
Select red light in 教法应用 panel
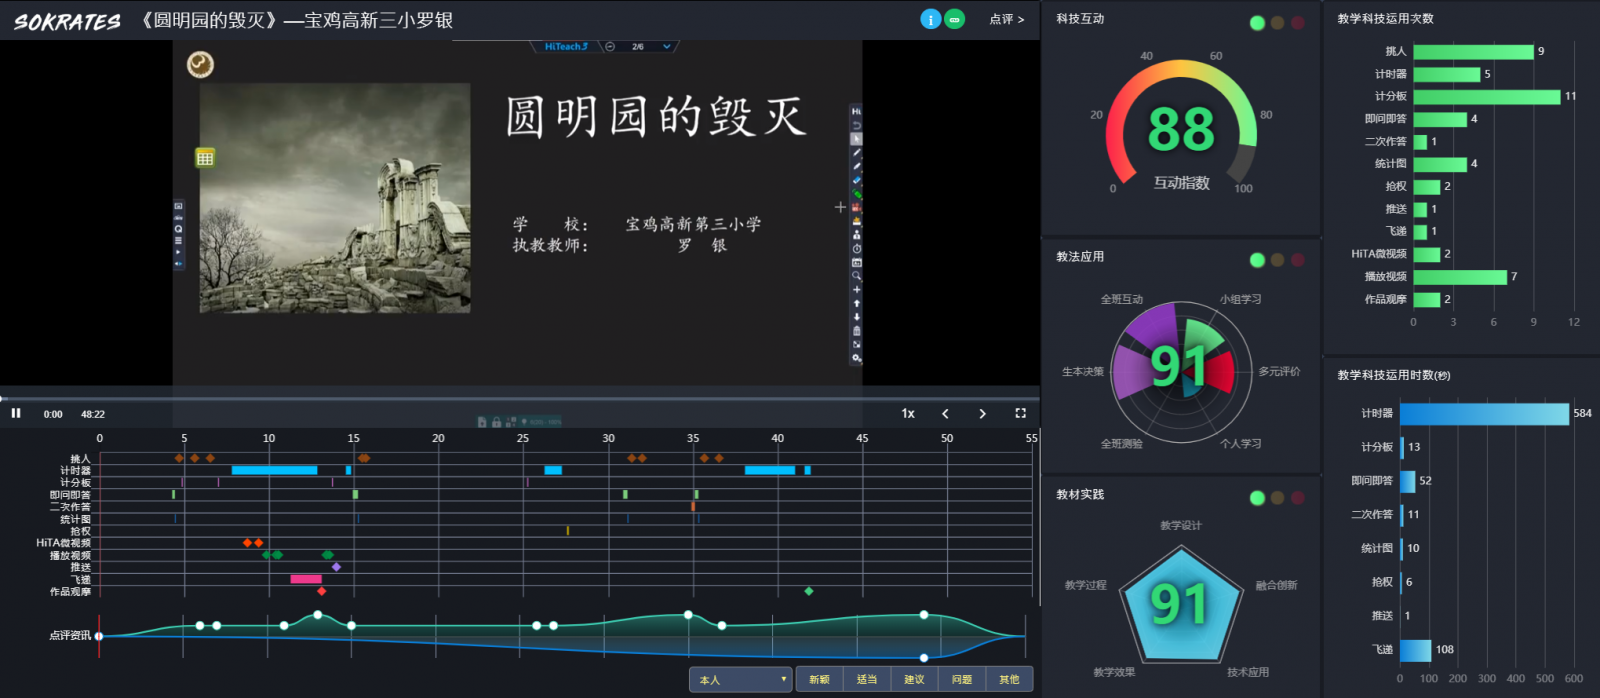(1297, 260)
